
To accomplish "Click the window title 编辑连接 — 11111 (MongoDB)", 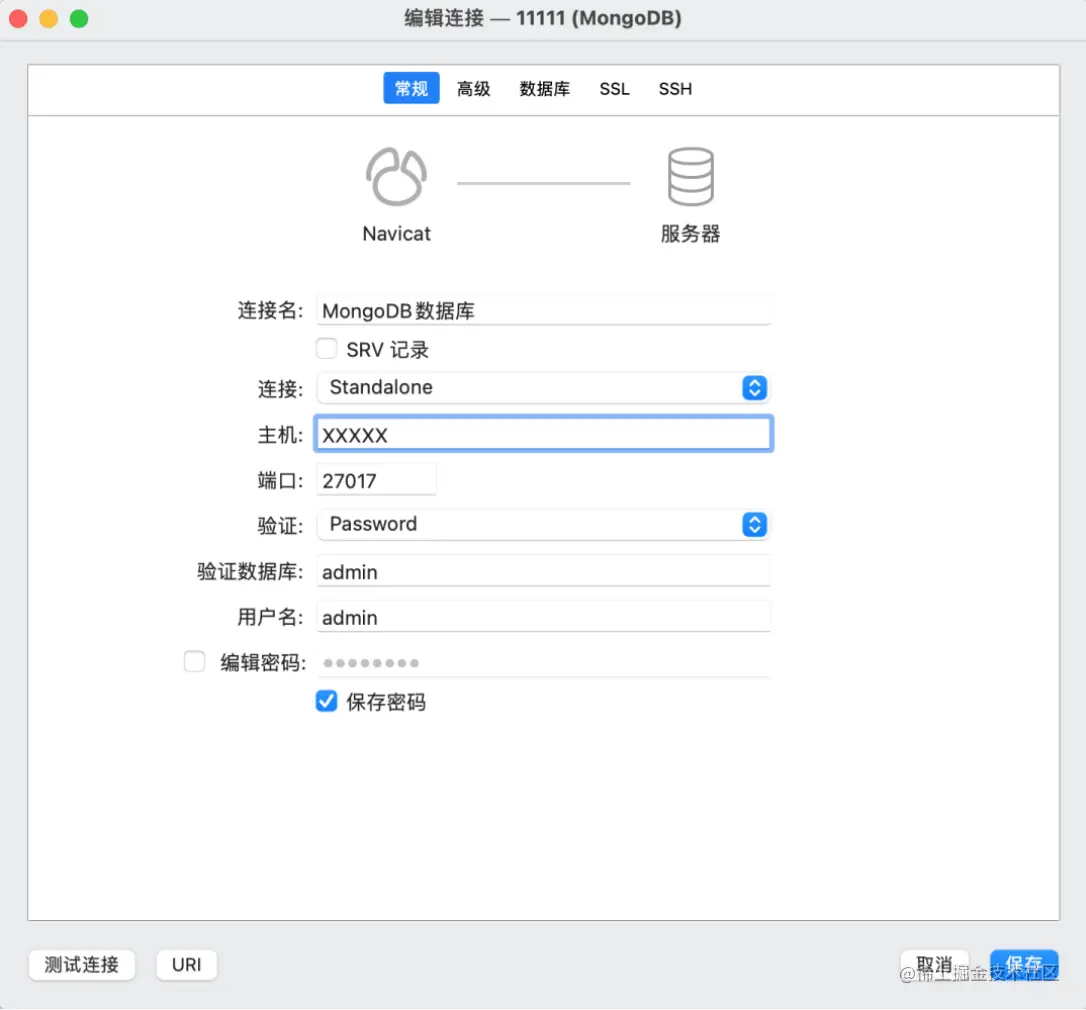I will tap(543, 18).
